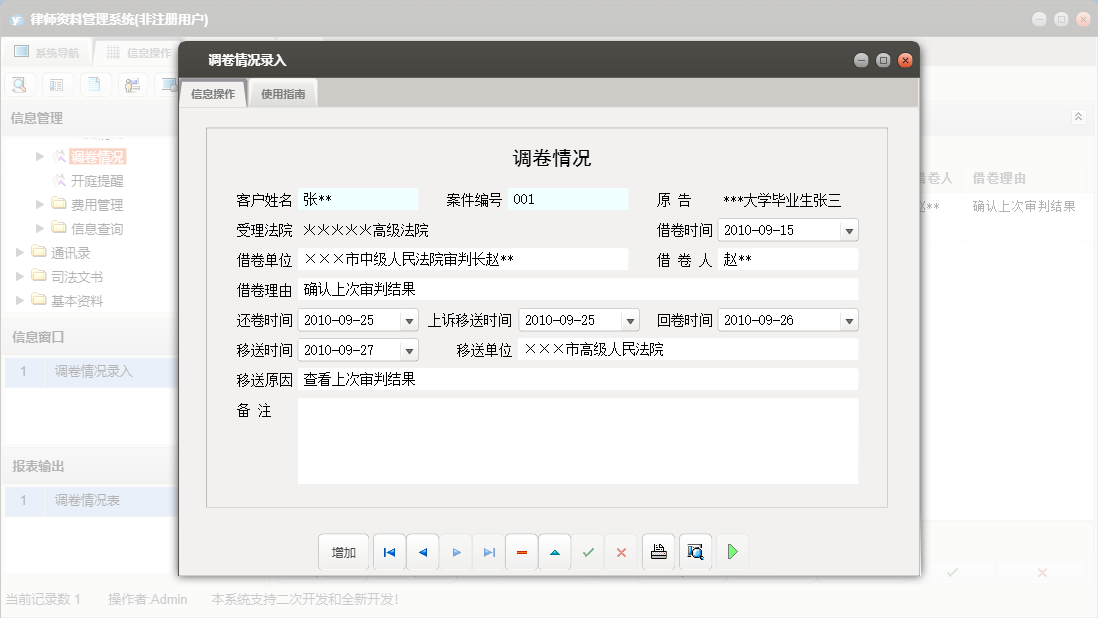
Task: Click the 增加 (Add) button
Action: tap(344, 552)
